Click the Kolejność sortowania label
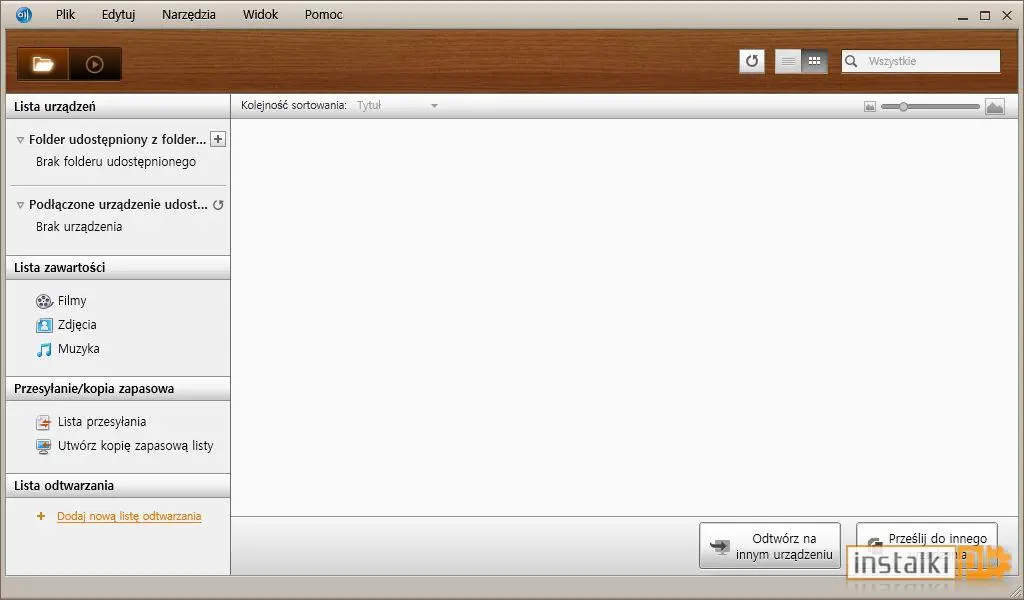This screenshot has width=1024, height=600. (293, 106)
